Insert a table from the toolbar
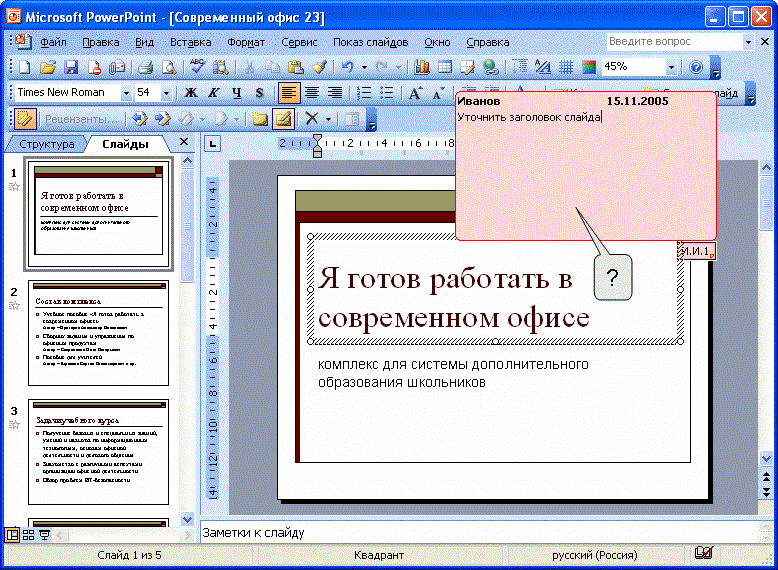 tap(445, 67)
